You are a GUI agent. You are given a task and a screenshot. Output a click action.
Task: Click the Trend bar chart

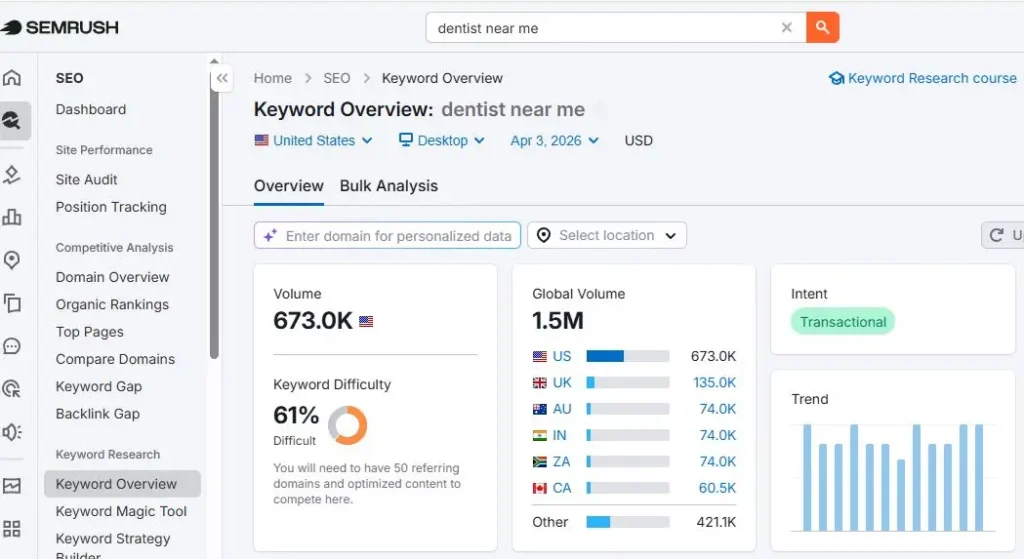pyautogui.click(x=893, y=477)
